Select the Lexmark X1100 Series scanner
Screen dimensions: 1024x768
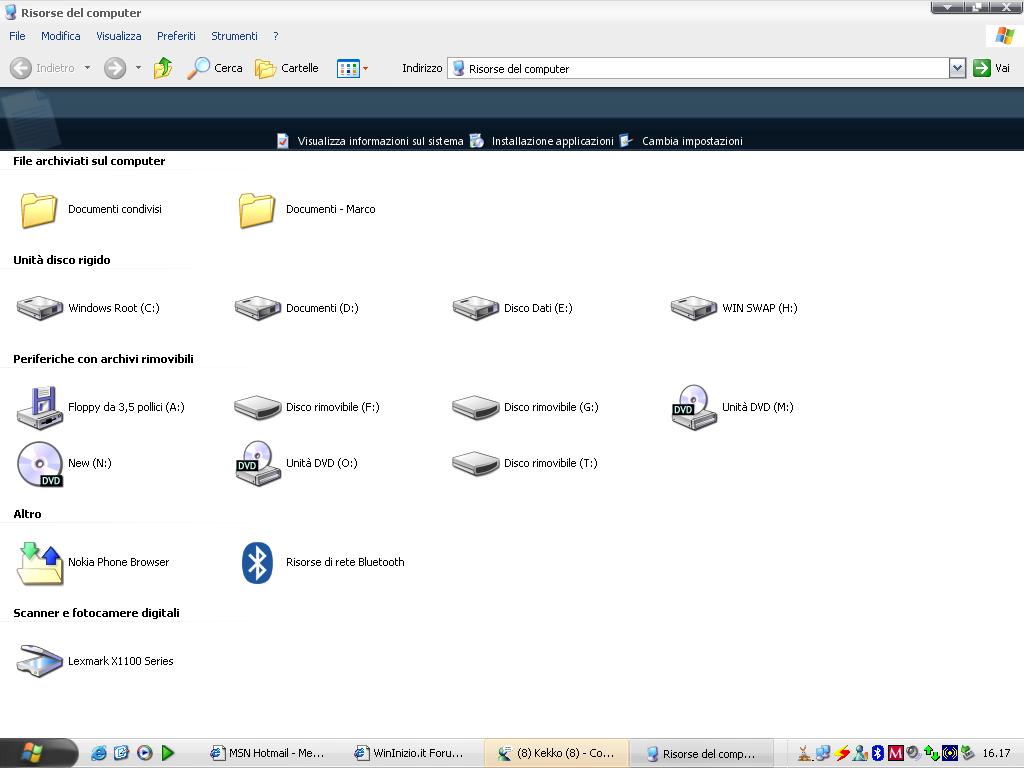[40, 661]
